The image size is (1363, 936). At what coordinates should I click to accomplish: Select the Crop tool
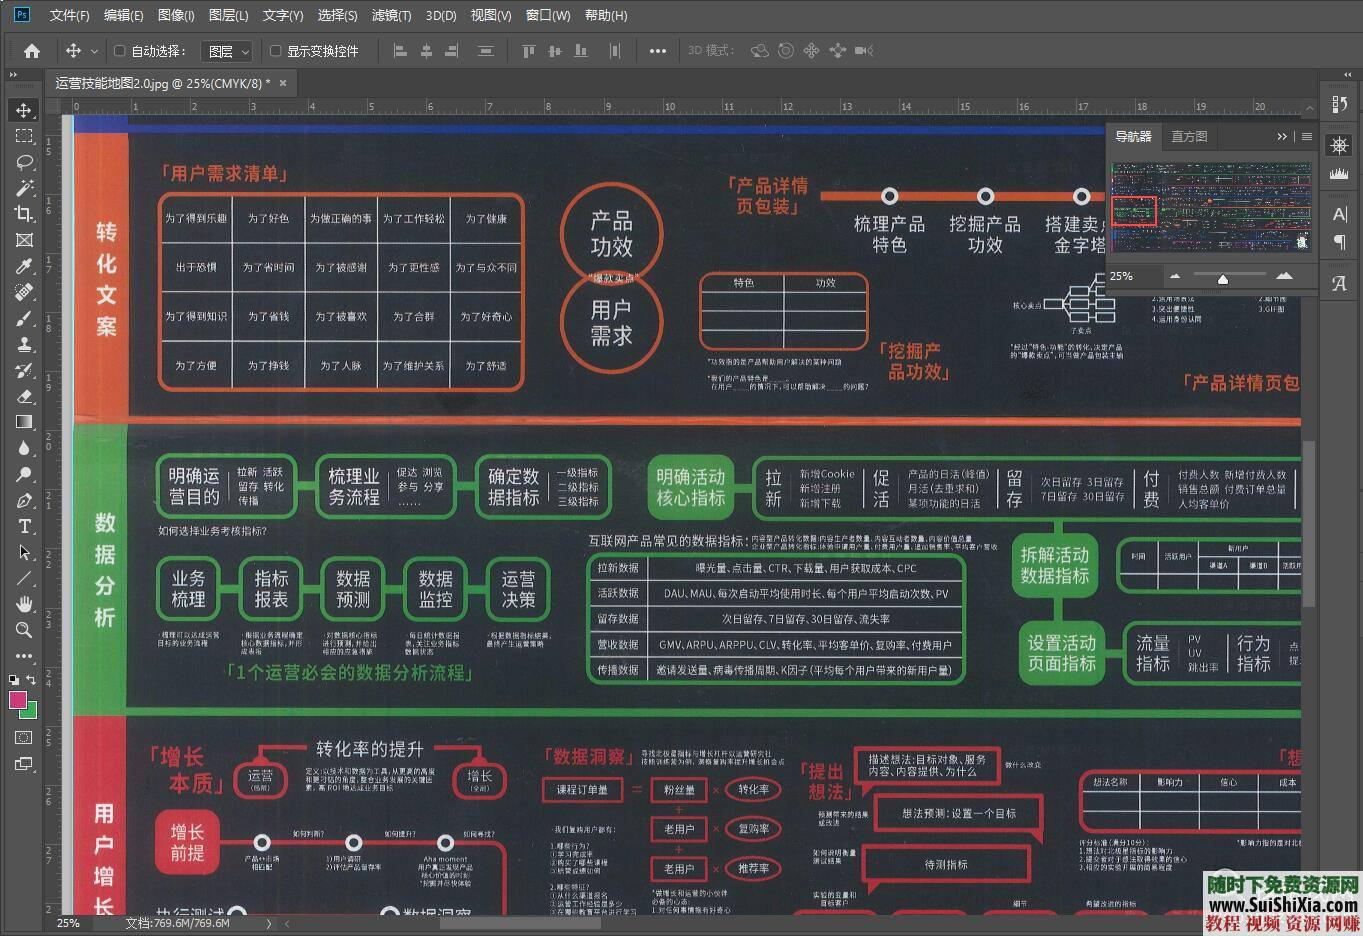pos(24,214)
